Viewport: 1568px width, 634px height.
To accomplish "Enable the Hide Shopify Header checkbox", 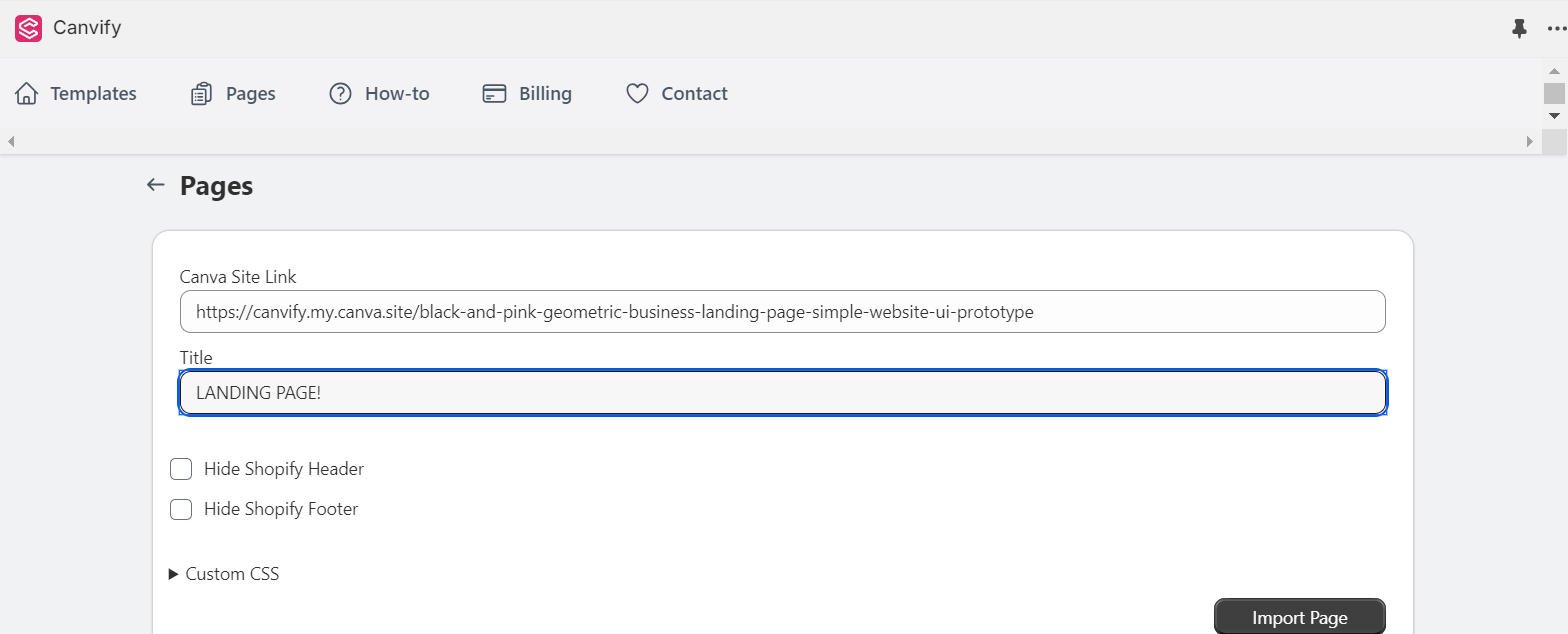I will point(181,469).
